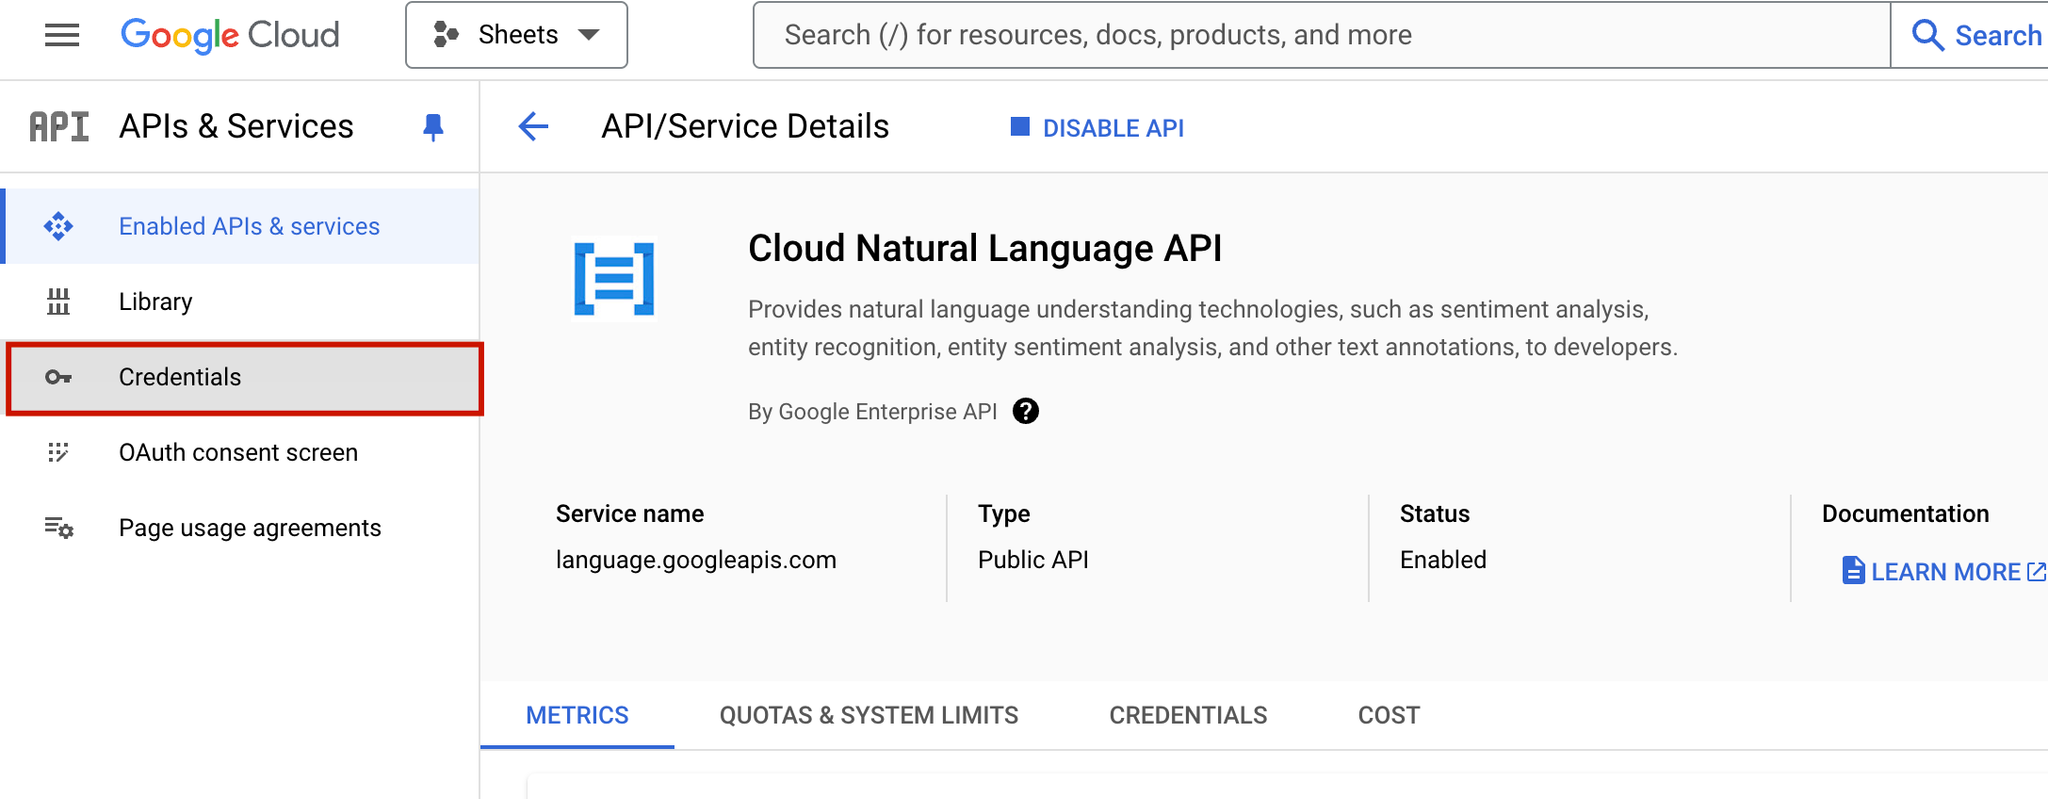Switch to the METRICS tab
The height and width of the screenshot is (799, 2048).
(577, 715)
